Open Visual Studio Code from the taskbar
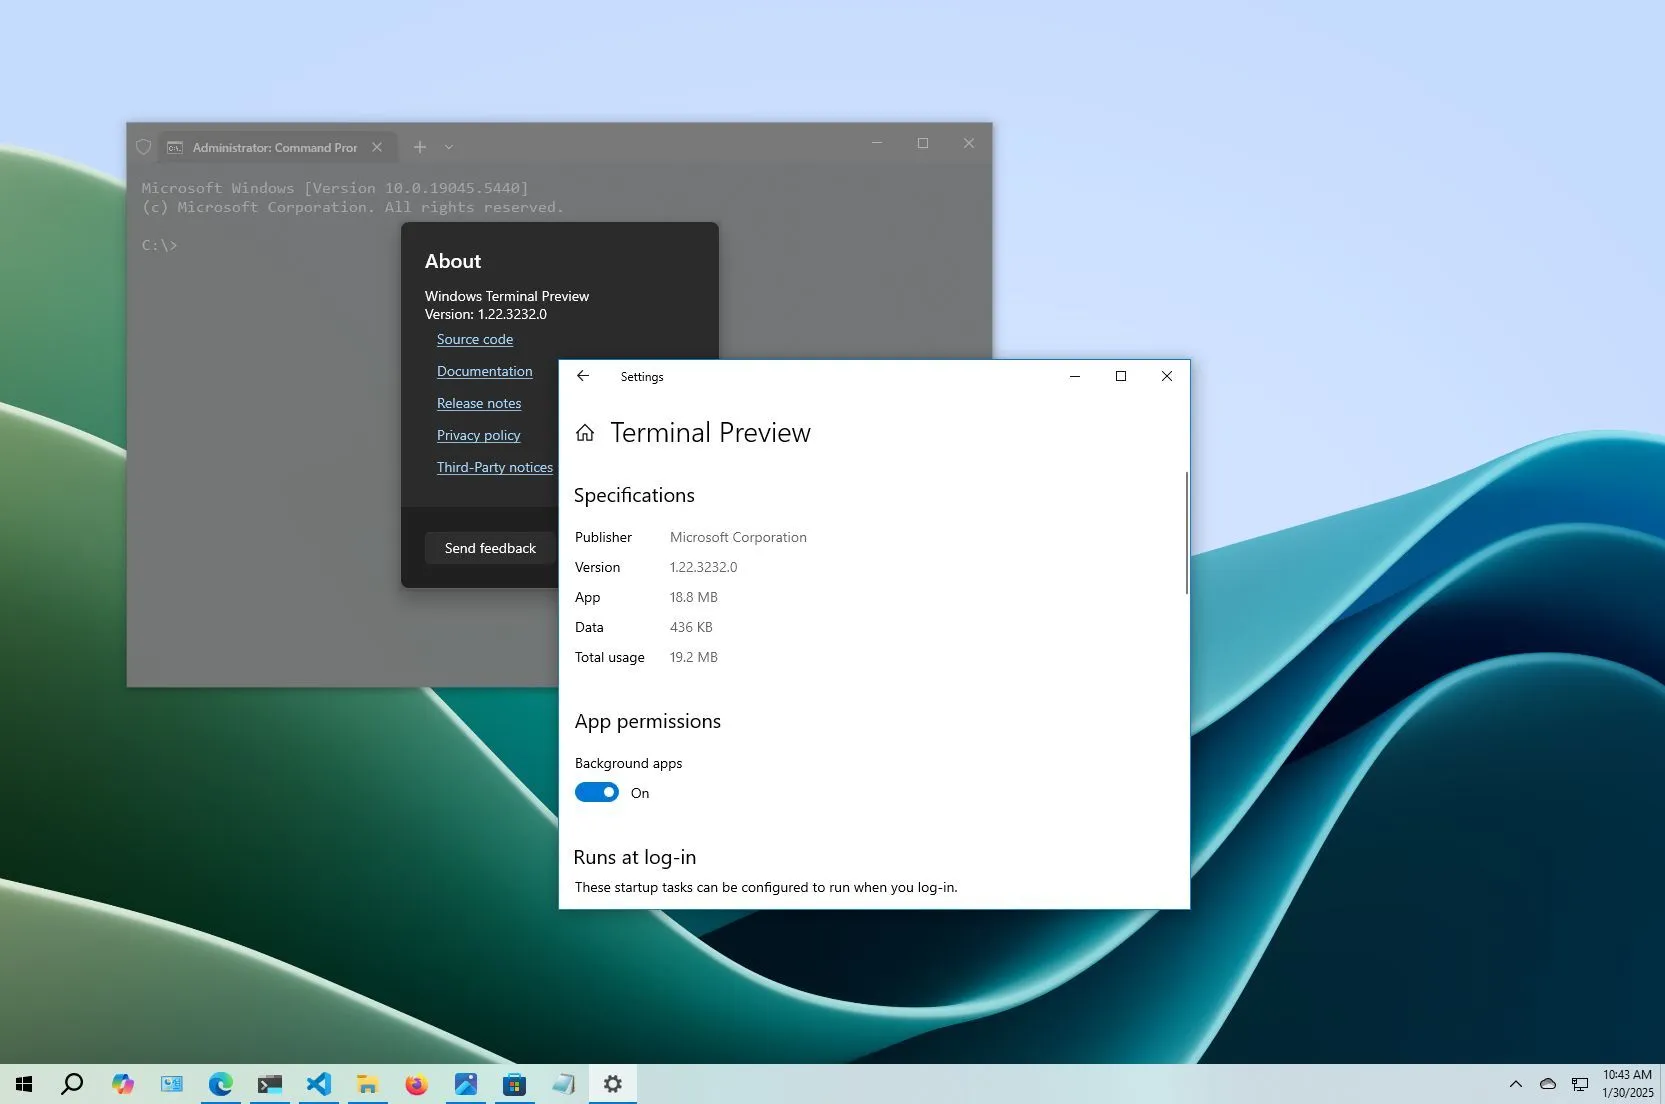The height and width of the screenshot is (1104, 1665). coord(318,1084)
